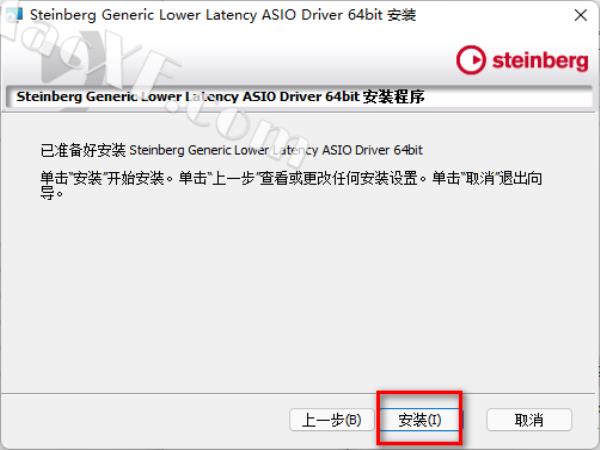
Task: Click the empty title bar area before X
Action: (494, 15)
